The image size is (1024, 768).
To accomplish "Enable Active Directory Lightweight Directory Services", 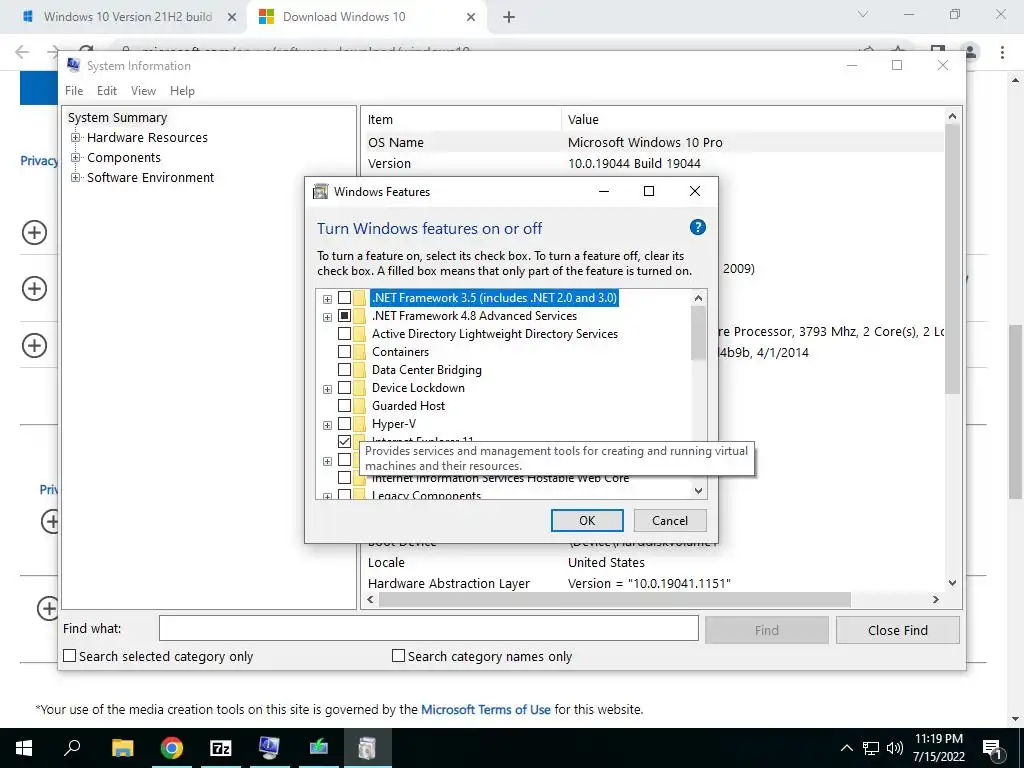I will [344, 334].
